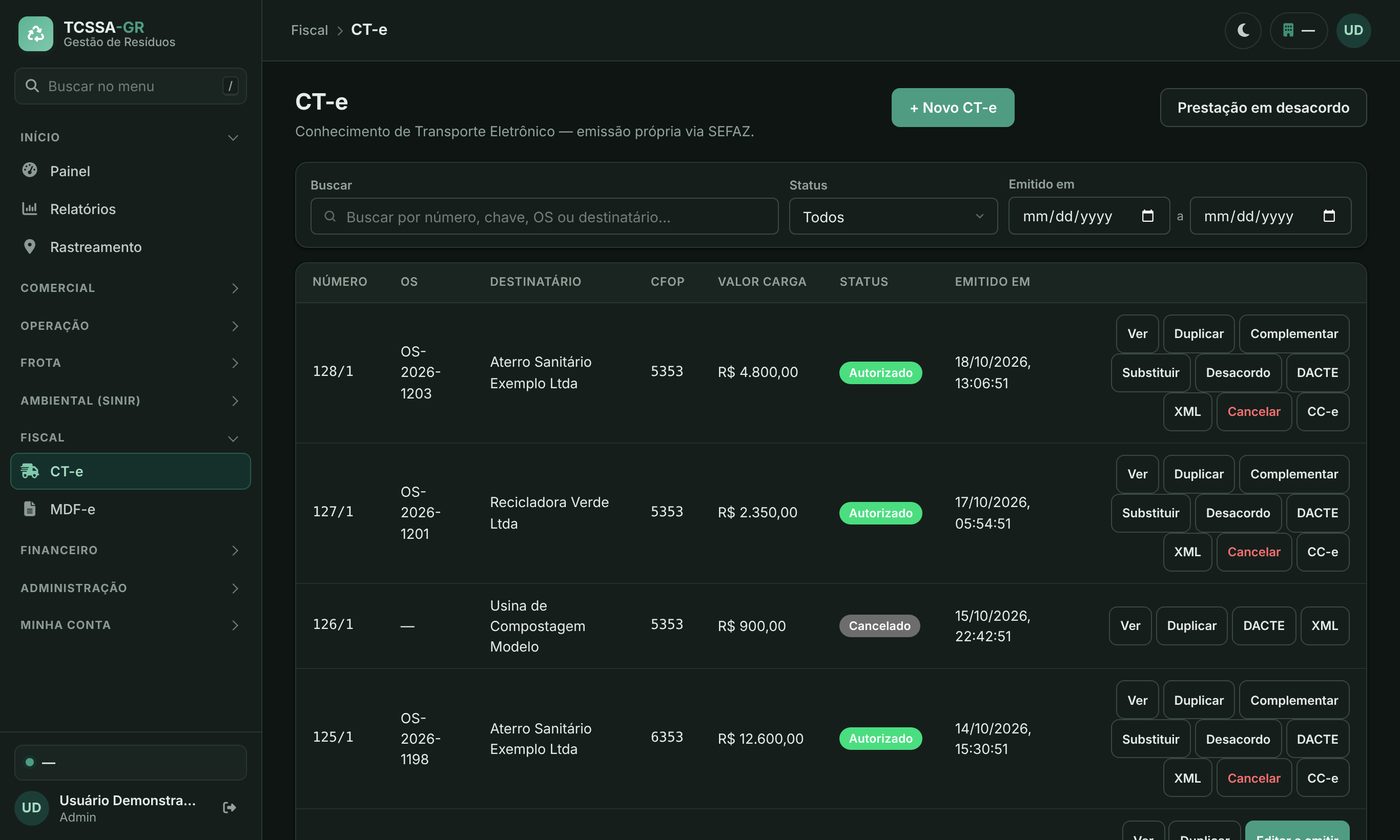The image size is (1400, 840).
Task: Collapse the INÍCIO sidebar section
Action: coord(130,137)
